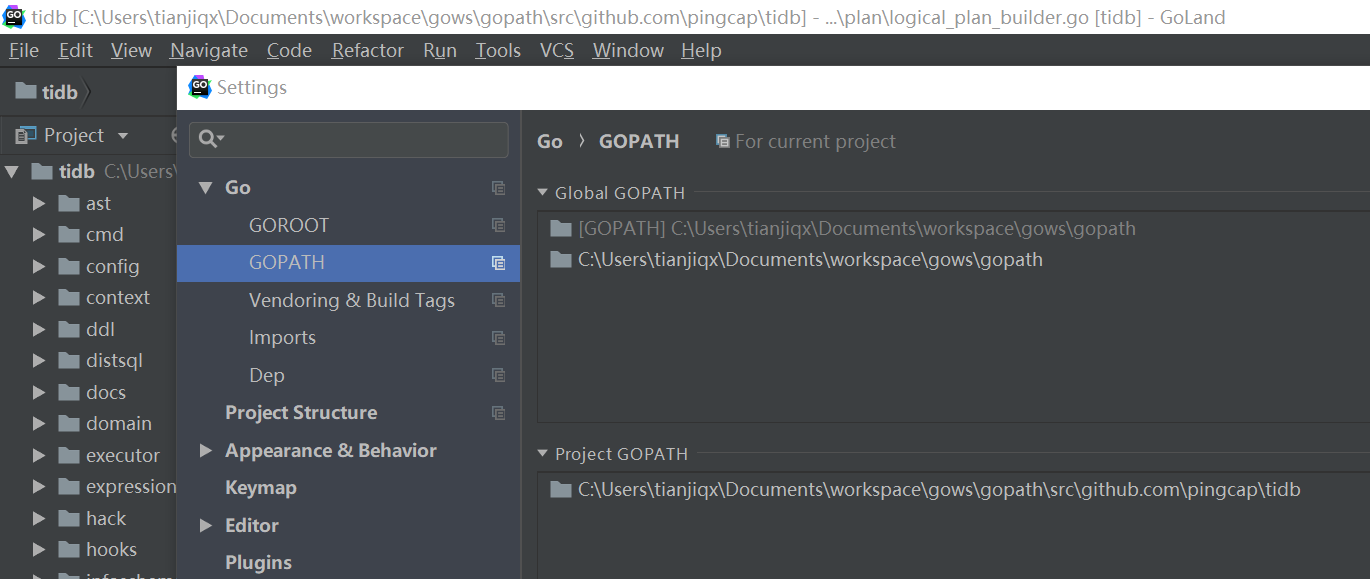Click project-level icon beside Imports
This screenshot has height=579, width=1370.
pyautogui.click(x=498, y=338)
